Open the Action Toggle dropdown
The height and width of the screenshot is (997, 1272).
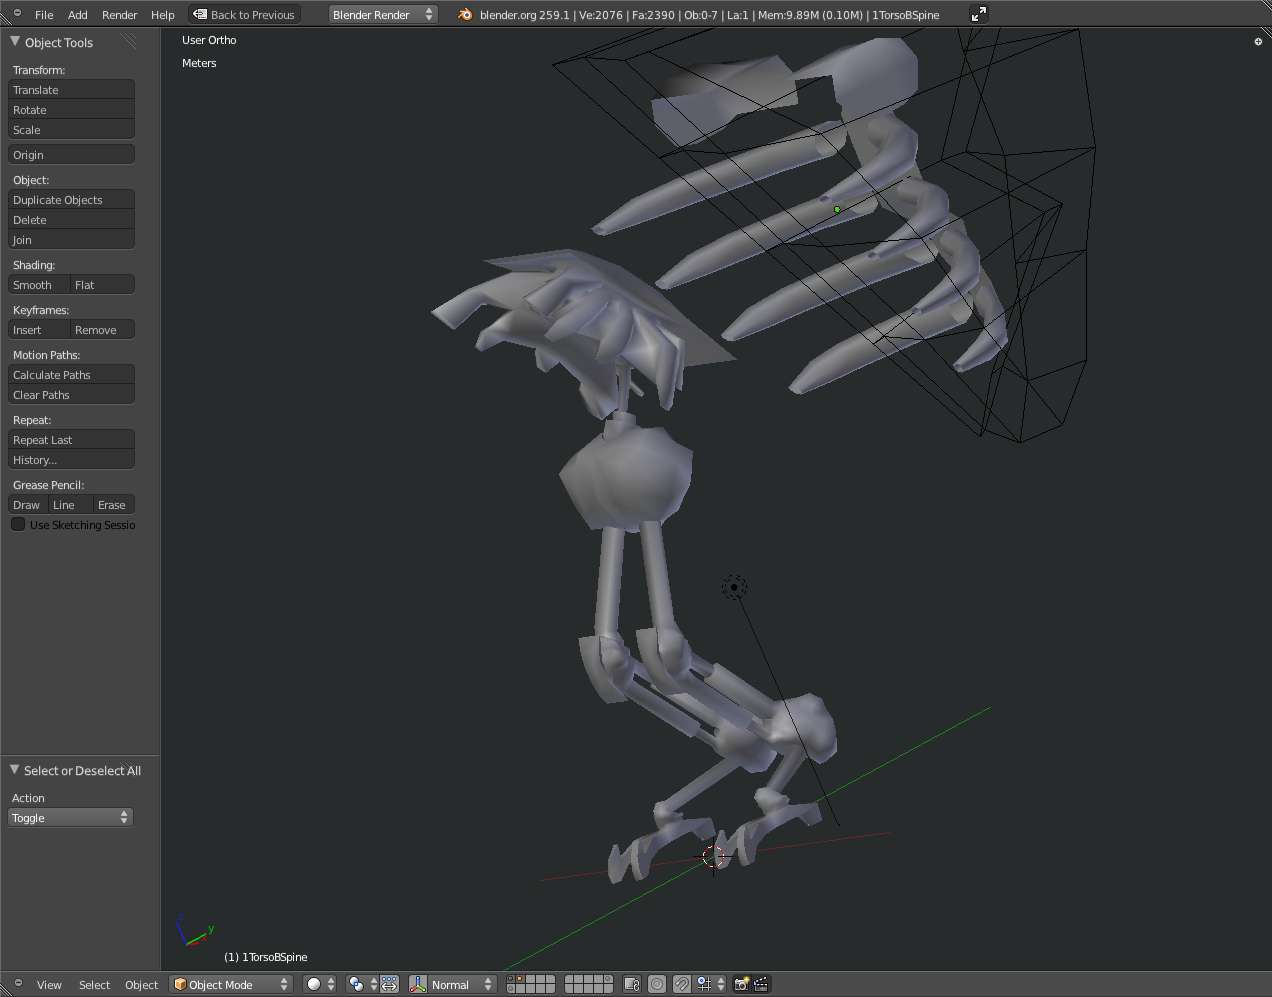pos(70,818)
